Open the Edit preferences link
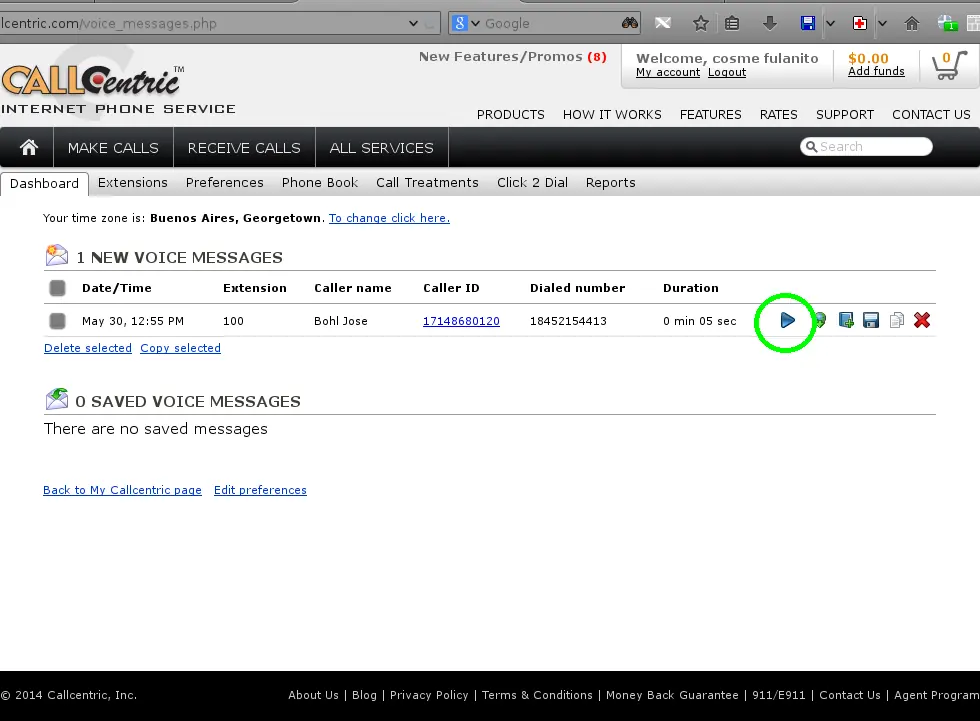Screen dimensions: 980x721 click(260, 490)
